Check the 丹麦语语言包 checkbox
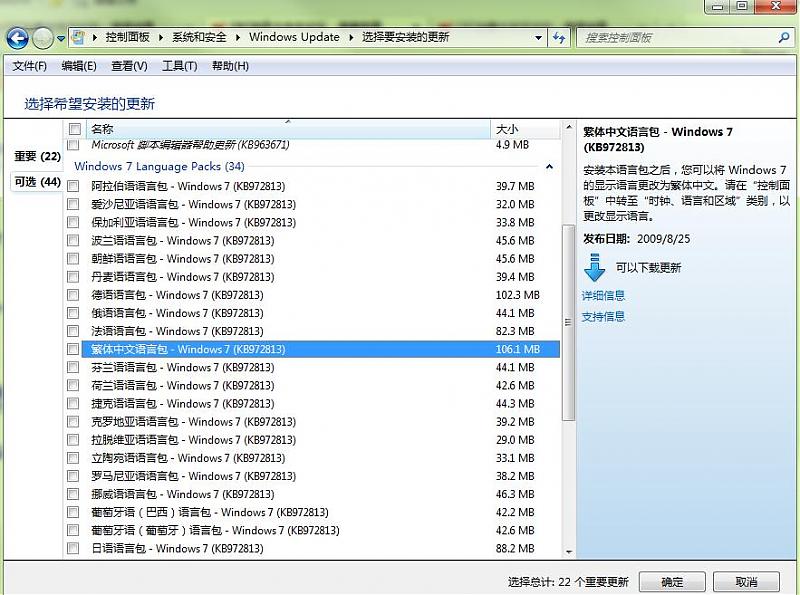This screenshot has height=595, width=800. tap(73, 277)
